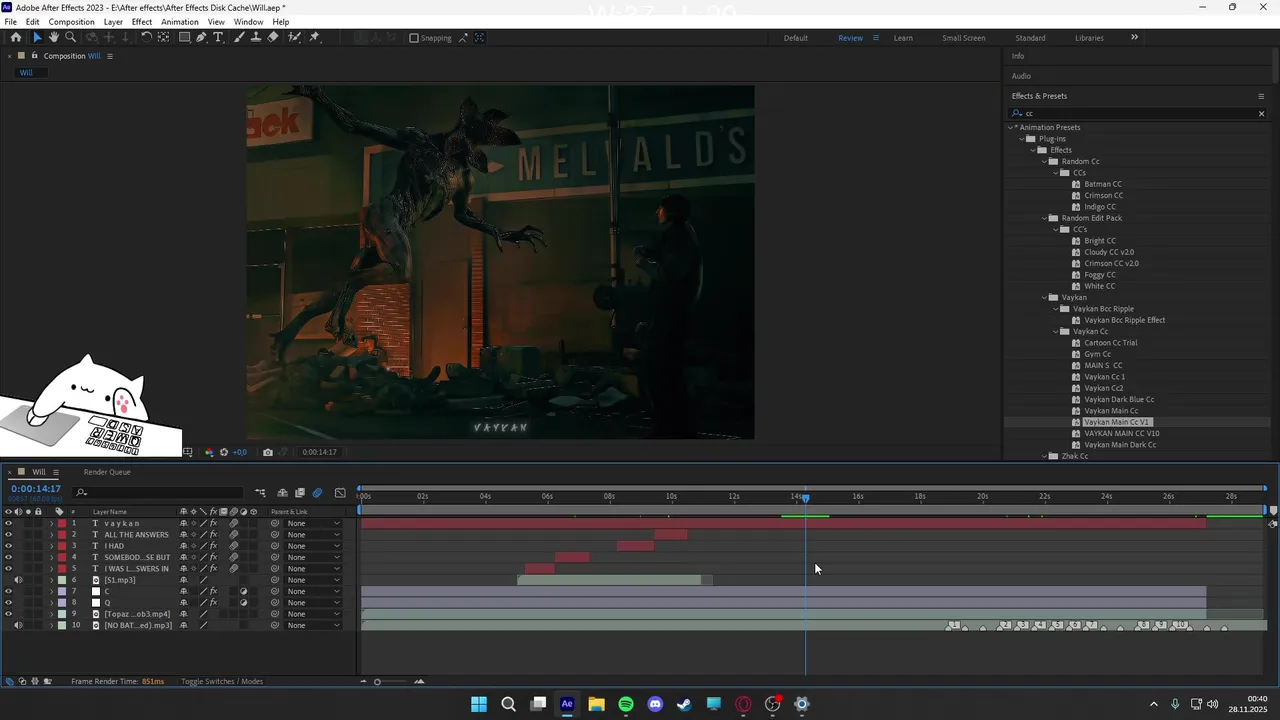Expand properties of layer 5 'I WAS L...SWERS IN'
This screenshot has height=720, width=1280.
[51, 569]
